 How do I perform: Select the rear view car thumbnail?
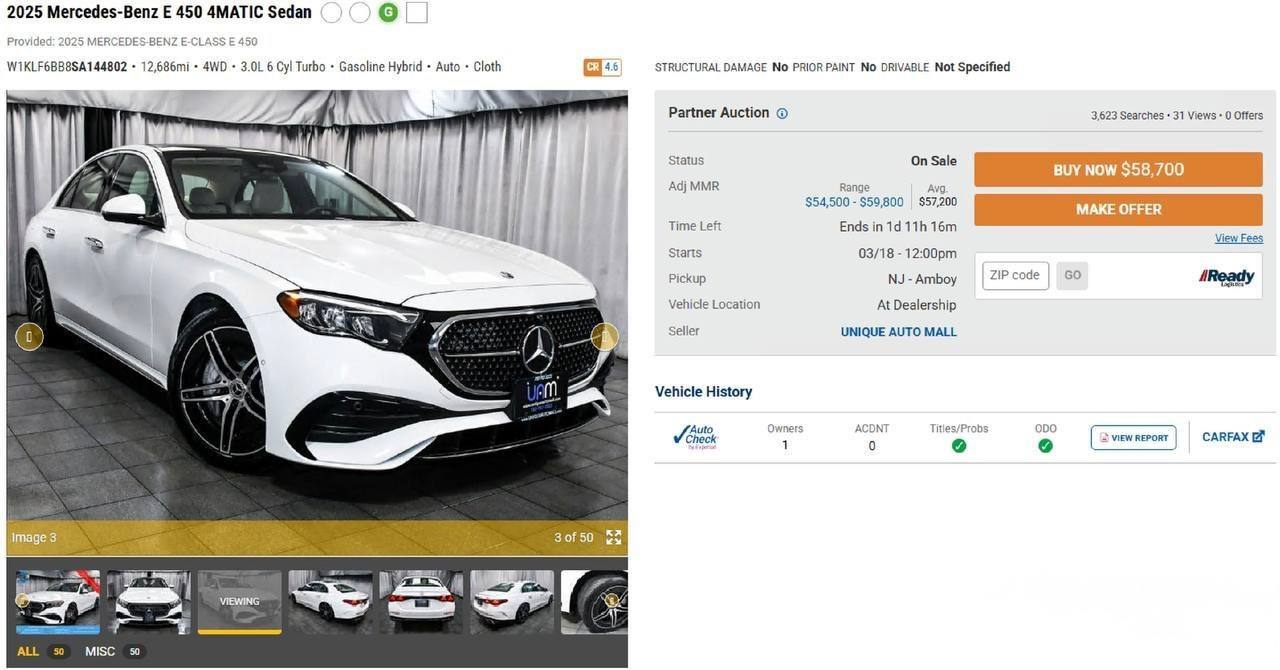click(x=421, y=602)
